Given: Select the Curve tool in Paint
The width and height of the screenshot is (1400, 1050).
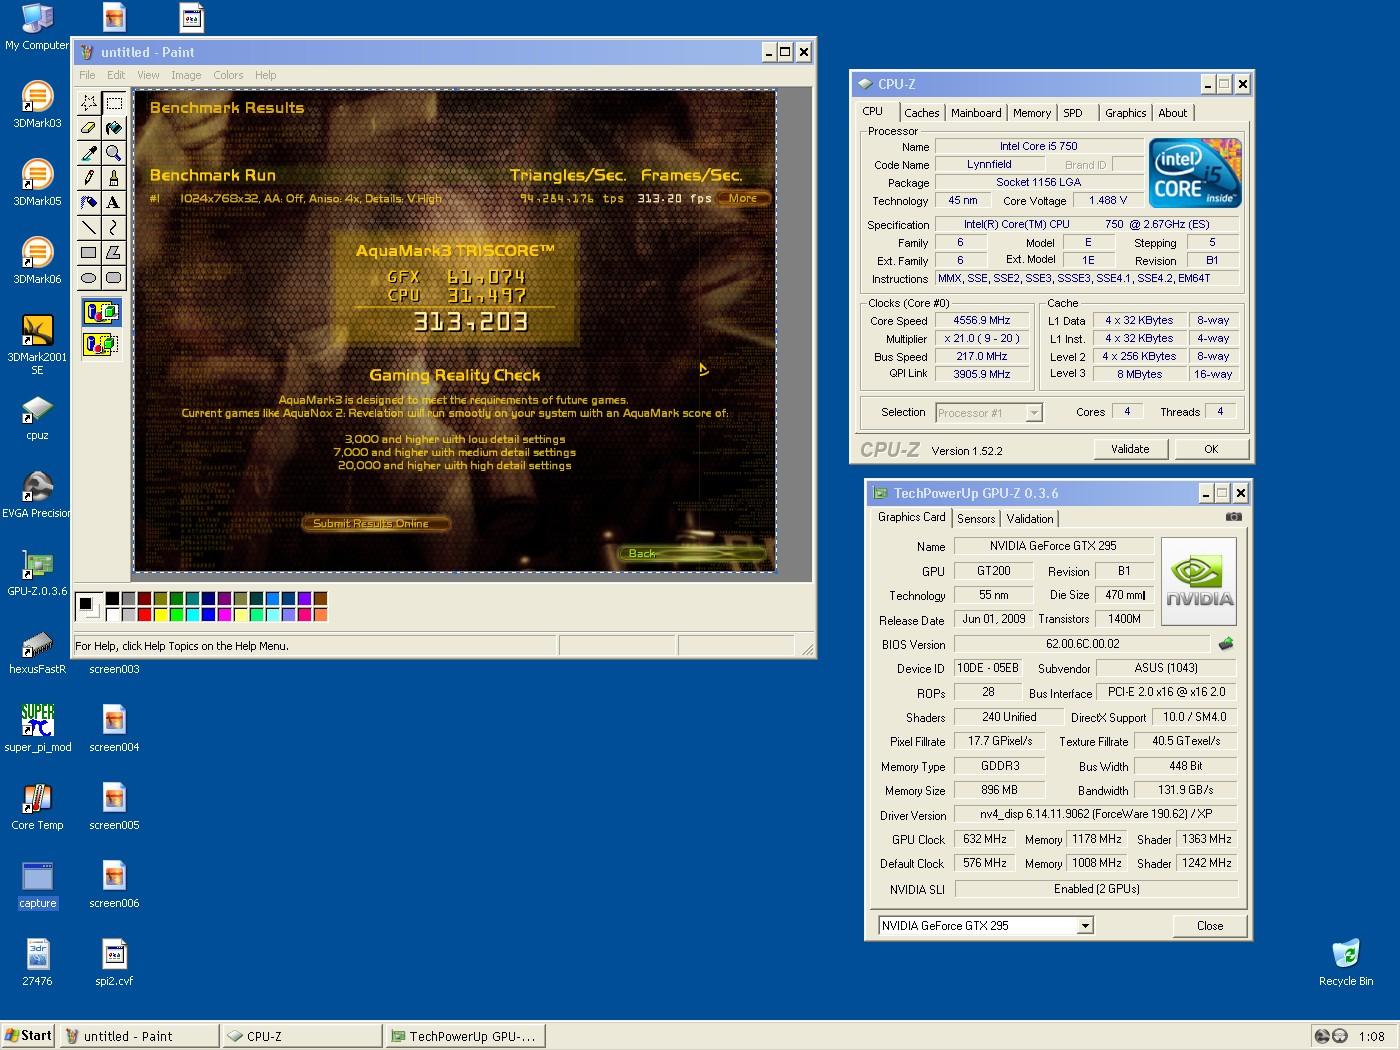Looking at the screenshot, I should pos(114,228).
